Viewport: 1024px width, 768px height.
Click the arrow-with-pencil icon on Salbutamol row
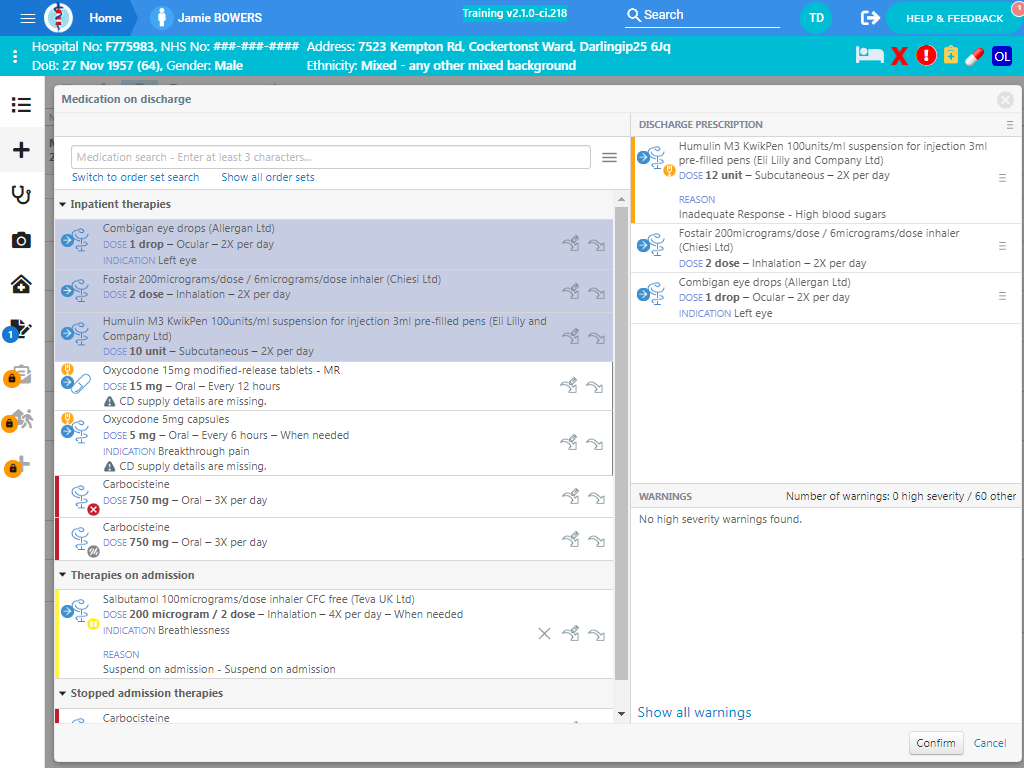point(571,633)
